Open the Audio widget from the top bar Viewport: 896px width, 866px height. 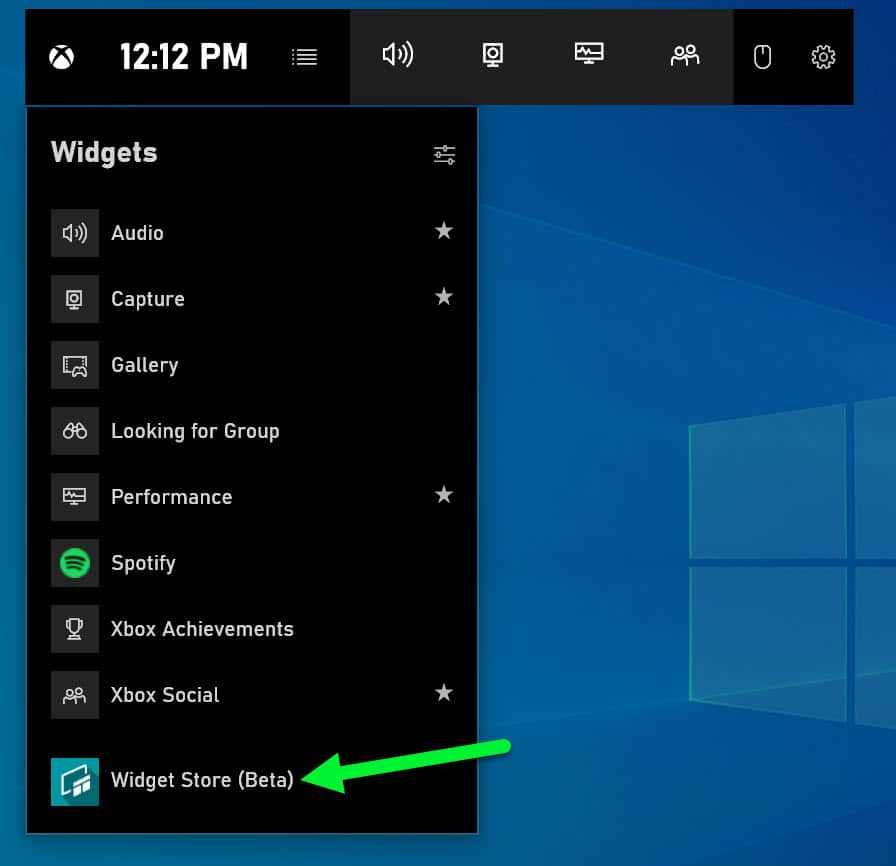(398, 55)
